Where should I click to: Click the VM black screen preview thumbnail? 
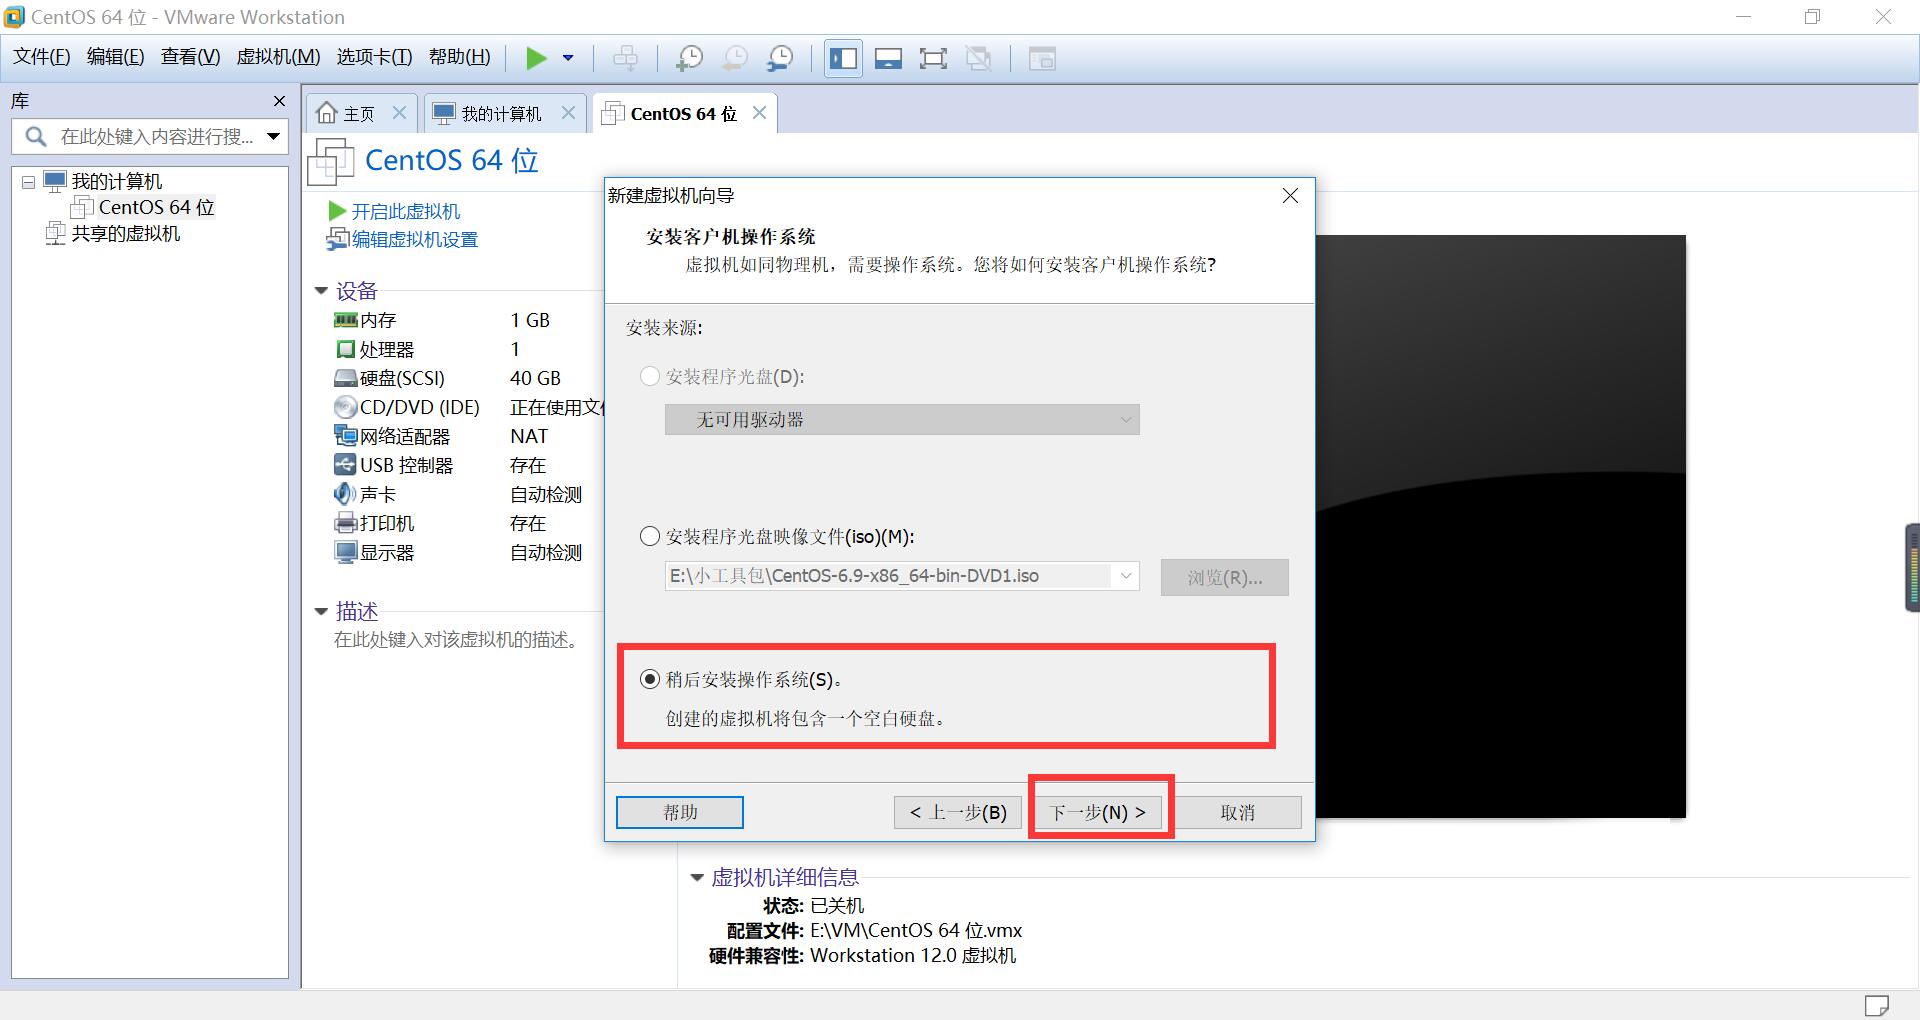1500,527
